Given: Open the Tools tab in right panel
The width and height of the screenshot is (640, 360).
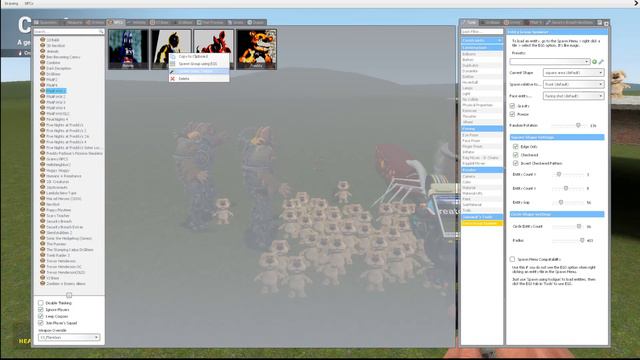Looking at the screenshot, I should click(469, 22).
